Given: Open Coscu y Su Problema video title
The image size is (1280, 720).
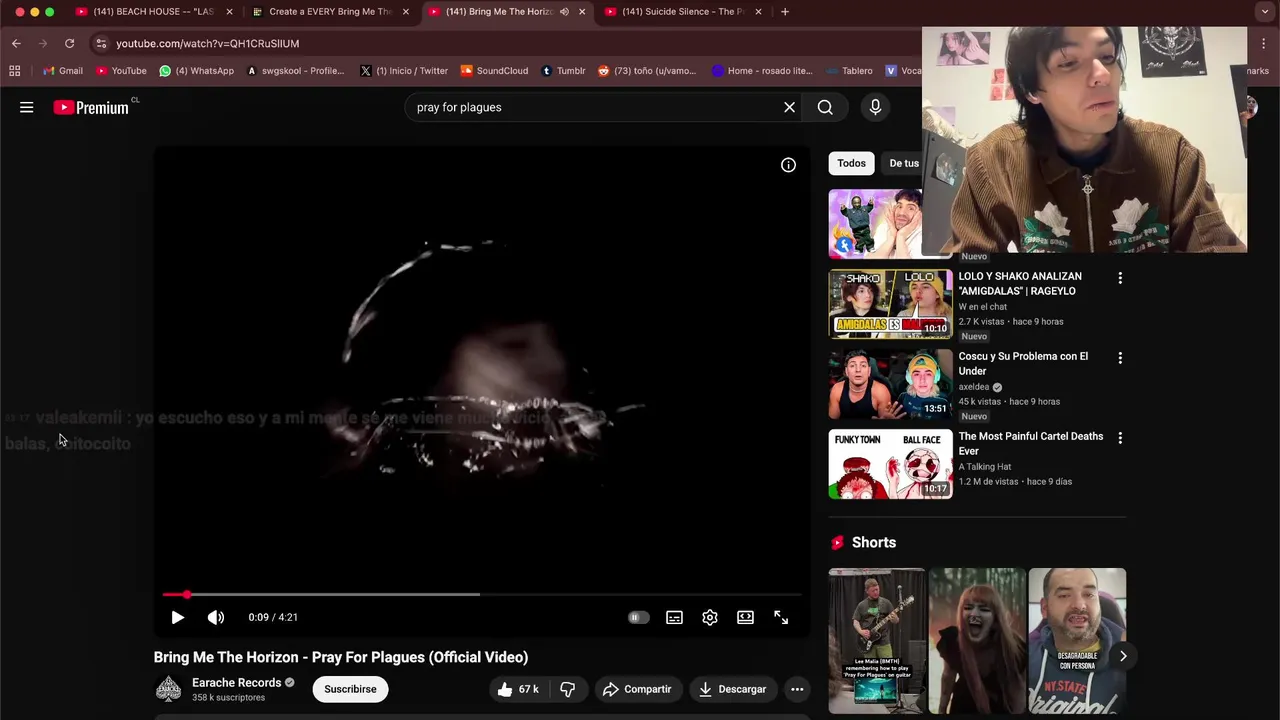Looking at the screenshot, I should tap(1023, 363).
